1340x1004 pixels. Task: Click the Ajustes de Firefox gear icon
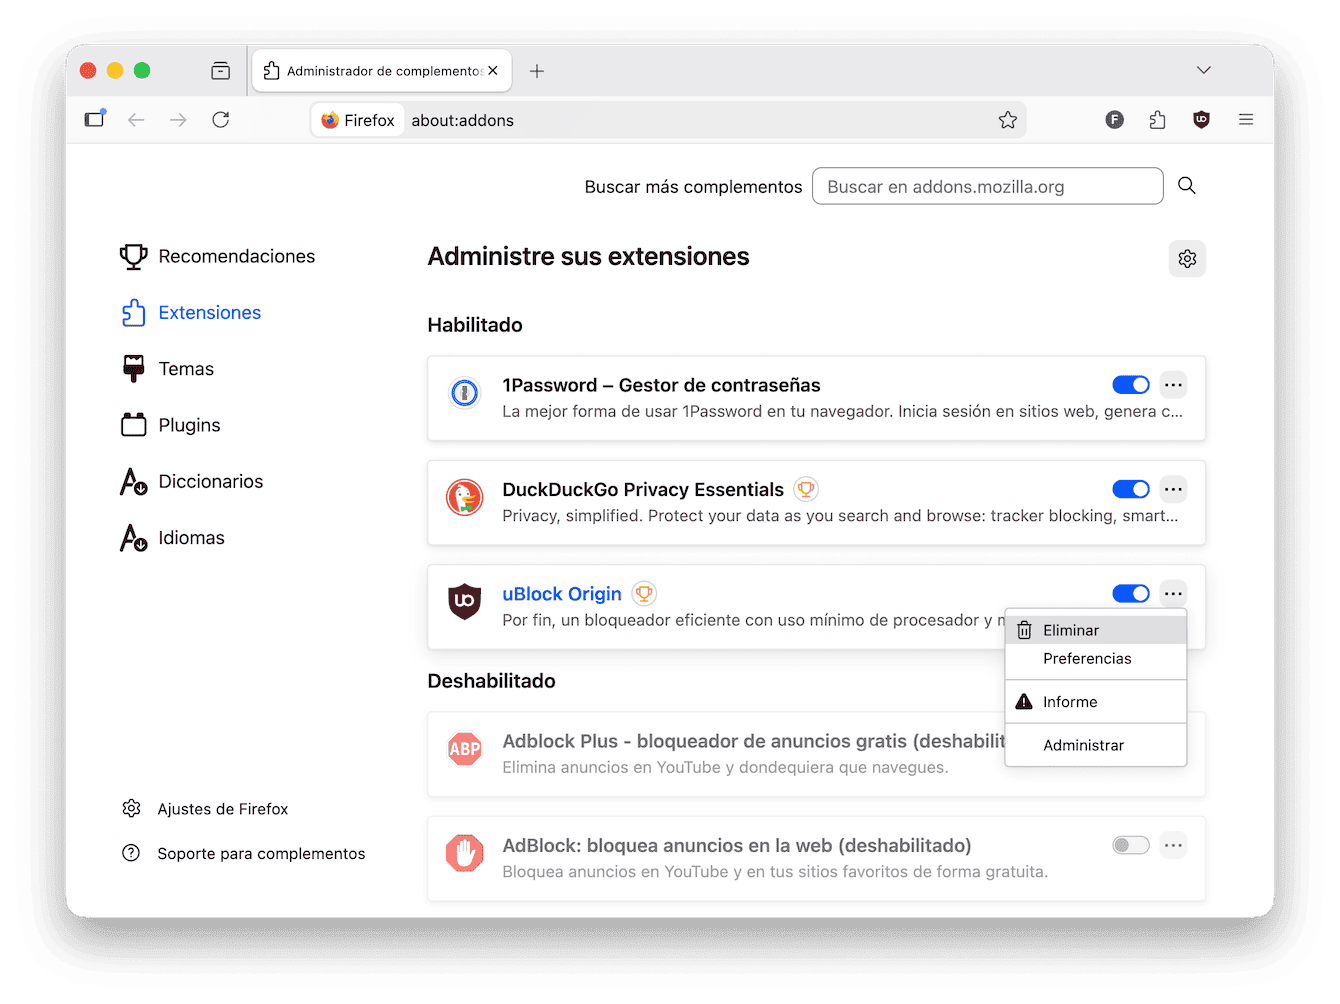tap(131, 808)
